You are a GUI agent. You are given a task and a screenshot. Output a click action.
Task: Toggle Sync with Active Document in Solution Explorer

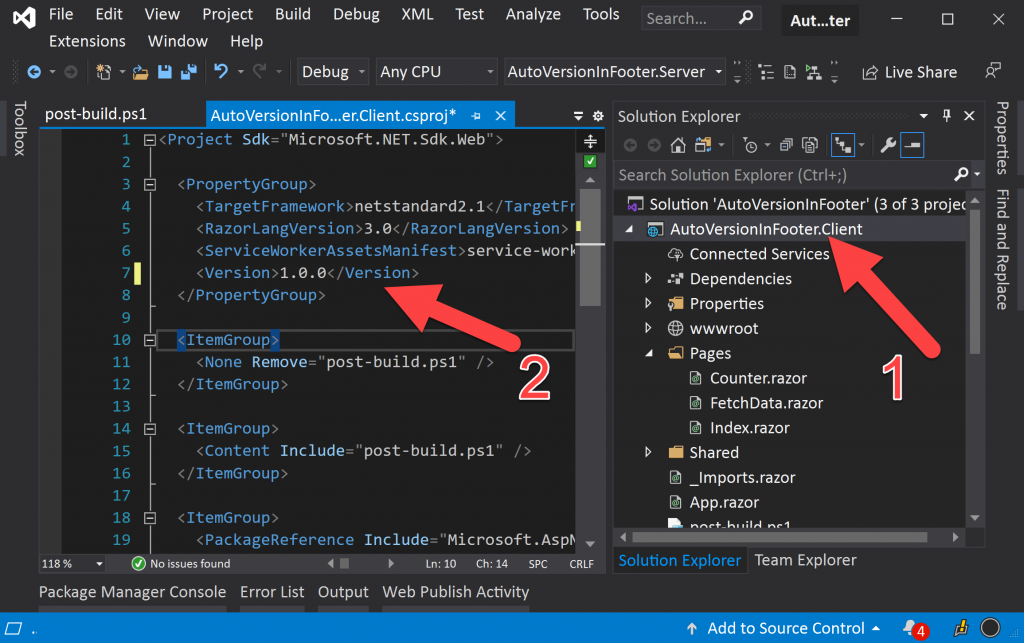tap(842, 145)
